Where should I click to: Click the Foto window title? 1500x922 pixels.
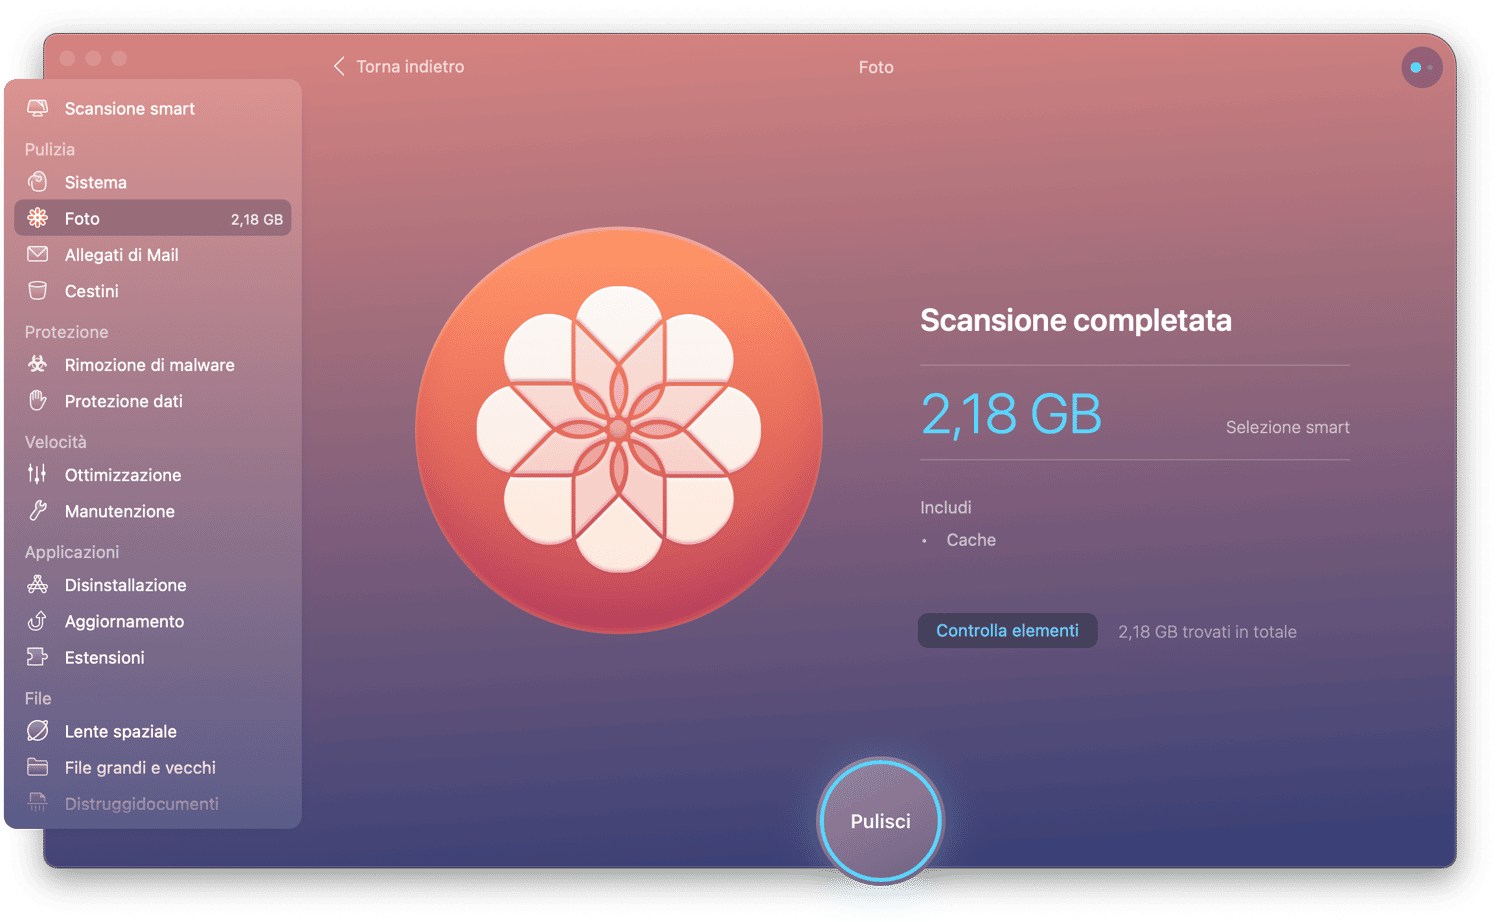(x=876, y=67)
